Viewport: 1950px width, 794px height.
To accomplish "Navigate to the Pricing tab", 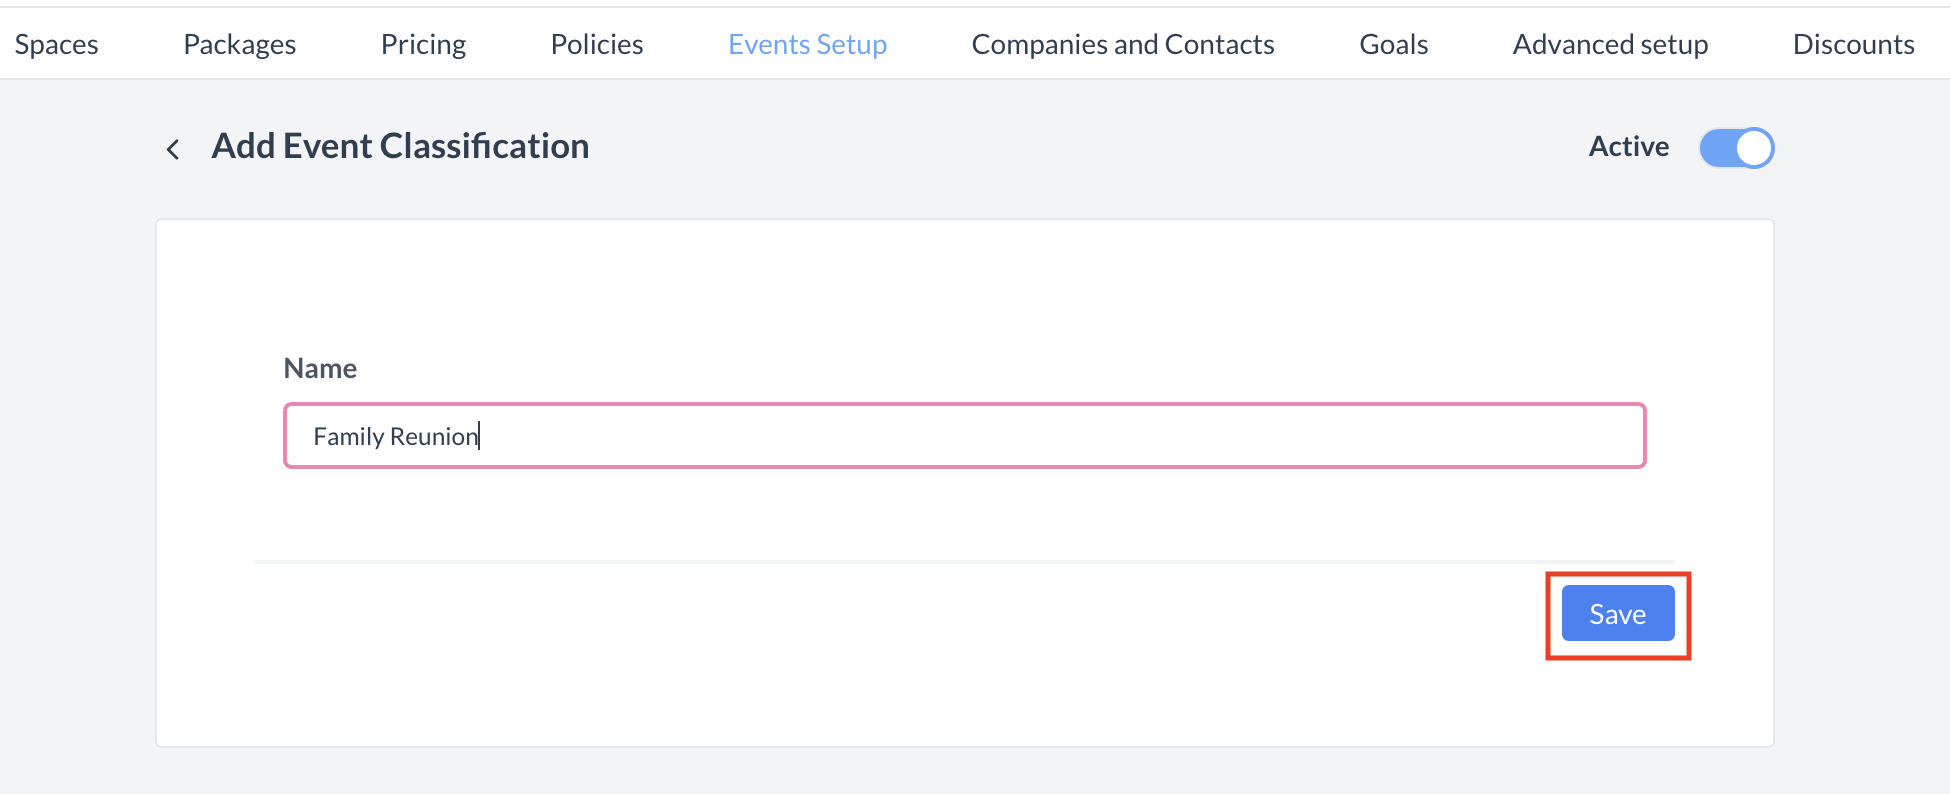I will (x=423, y=44).
